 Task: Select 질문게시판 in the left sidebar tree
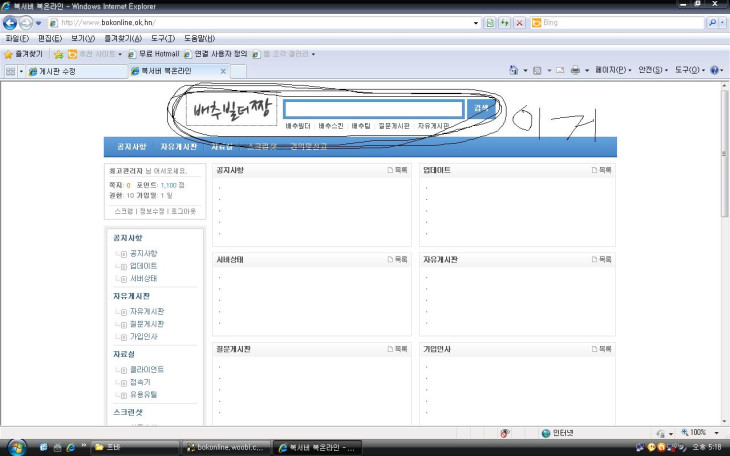pyautogui.click(x=147, y=324)
